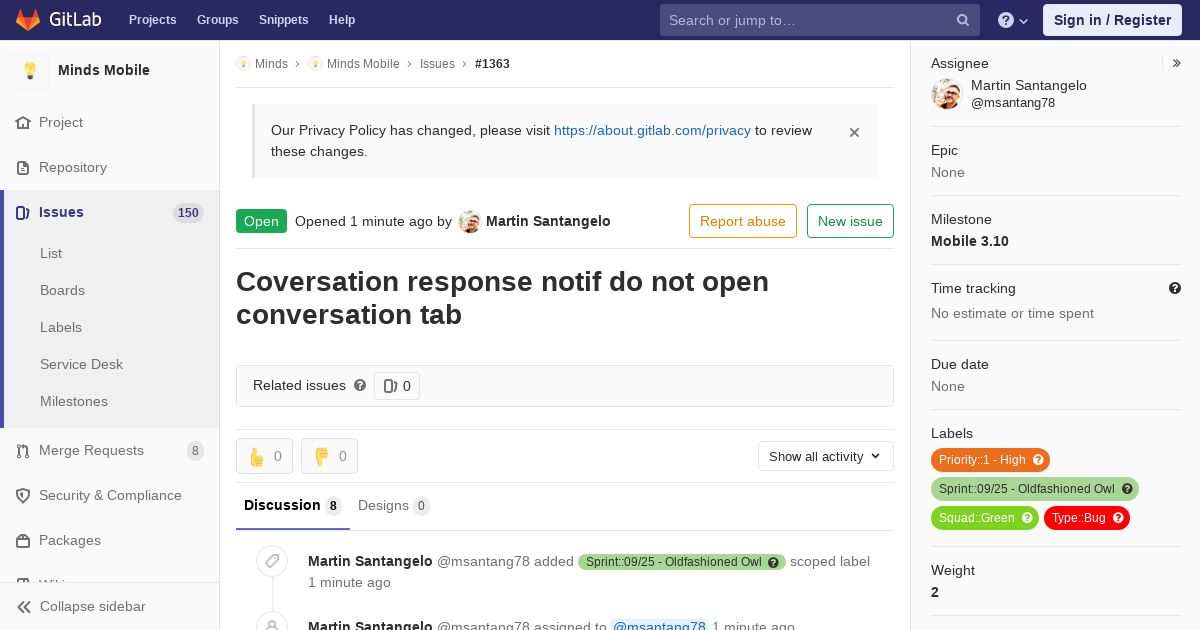
Task: Click the thumbs up reaction
Action: 264,456
